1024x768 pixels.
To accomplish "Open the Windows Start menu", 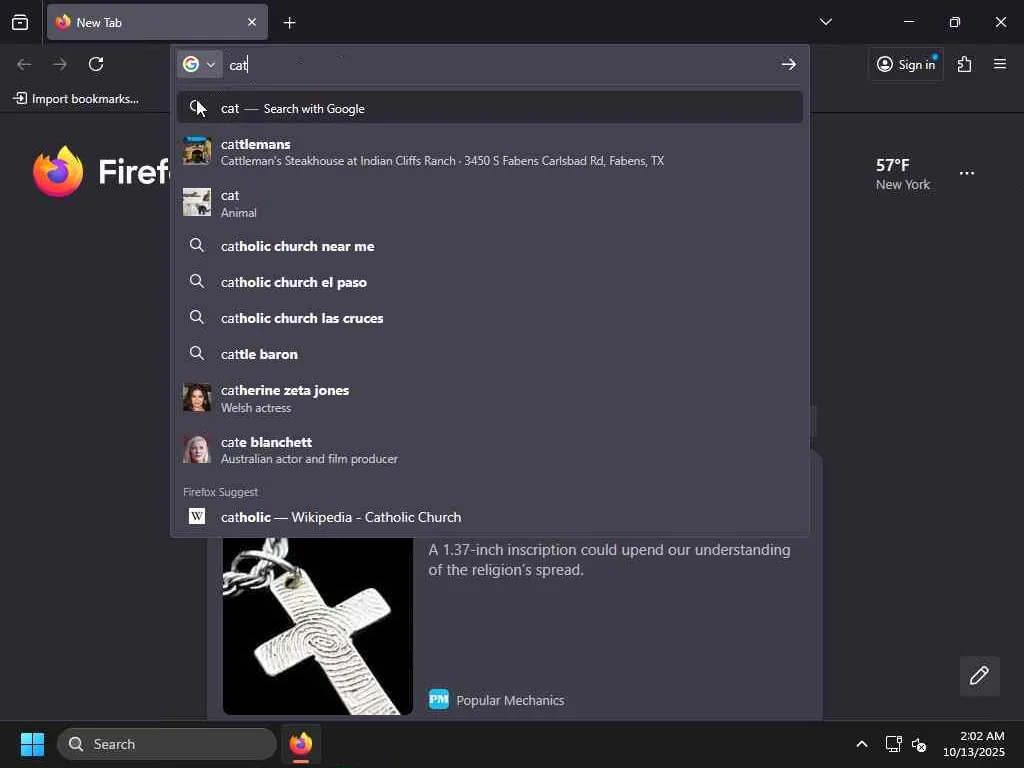I will pos(32,744).
